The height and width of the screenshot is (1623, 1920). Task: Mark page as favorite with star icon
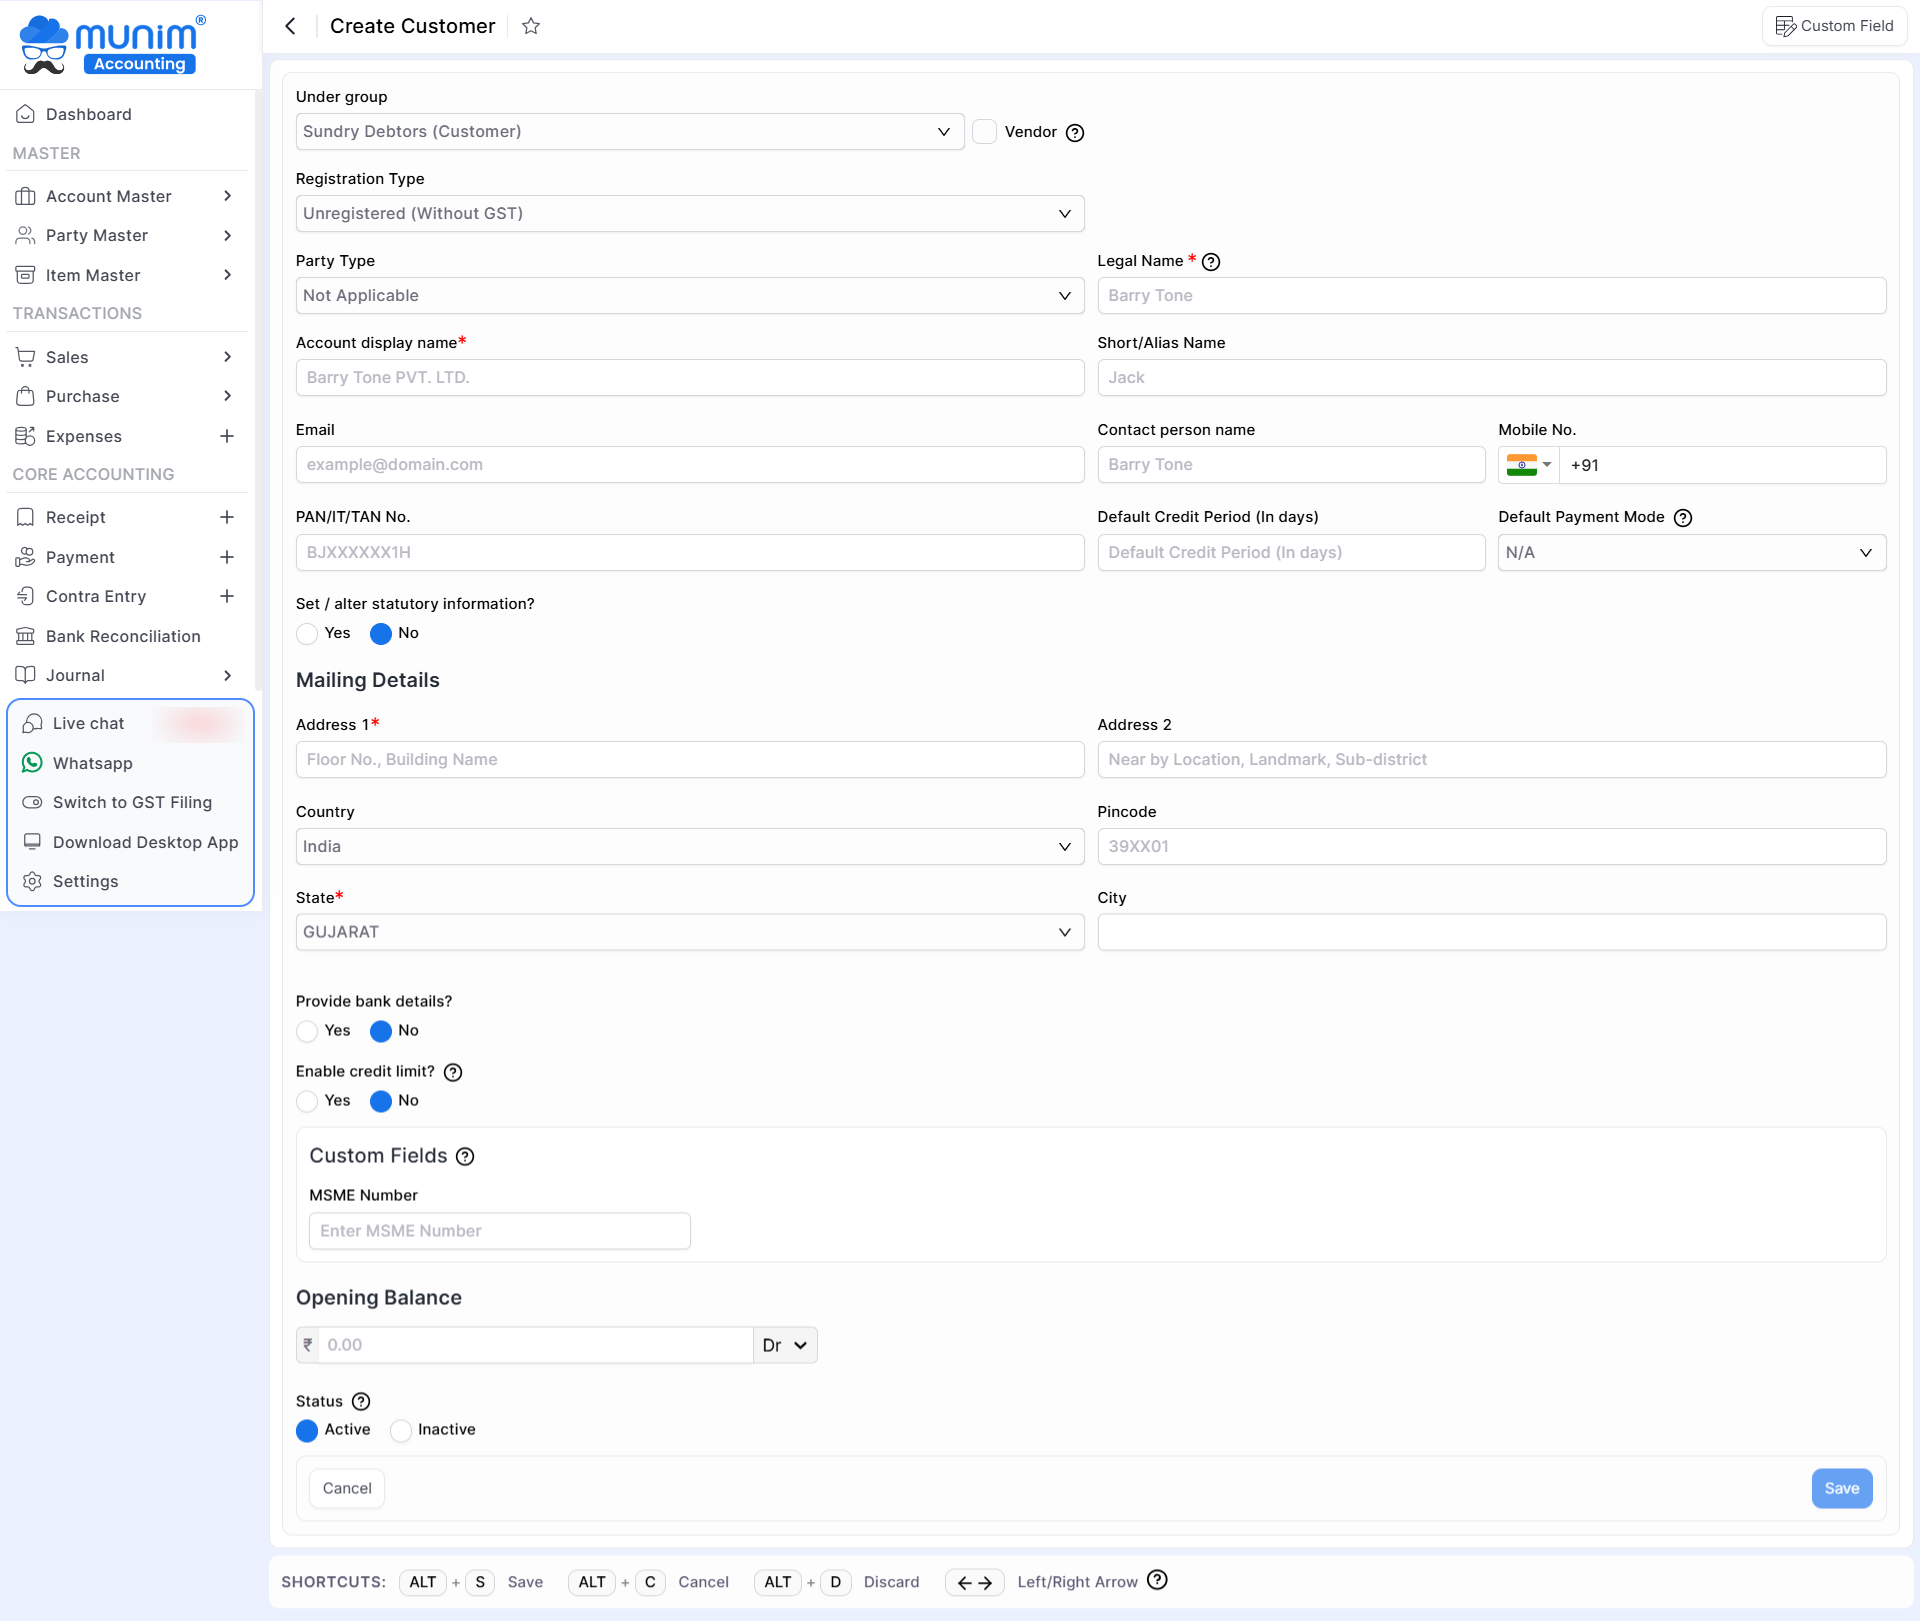531,26
